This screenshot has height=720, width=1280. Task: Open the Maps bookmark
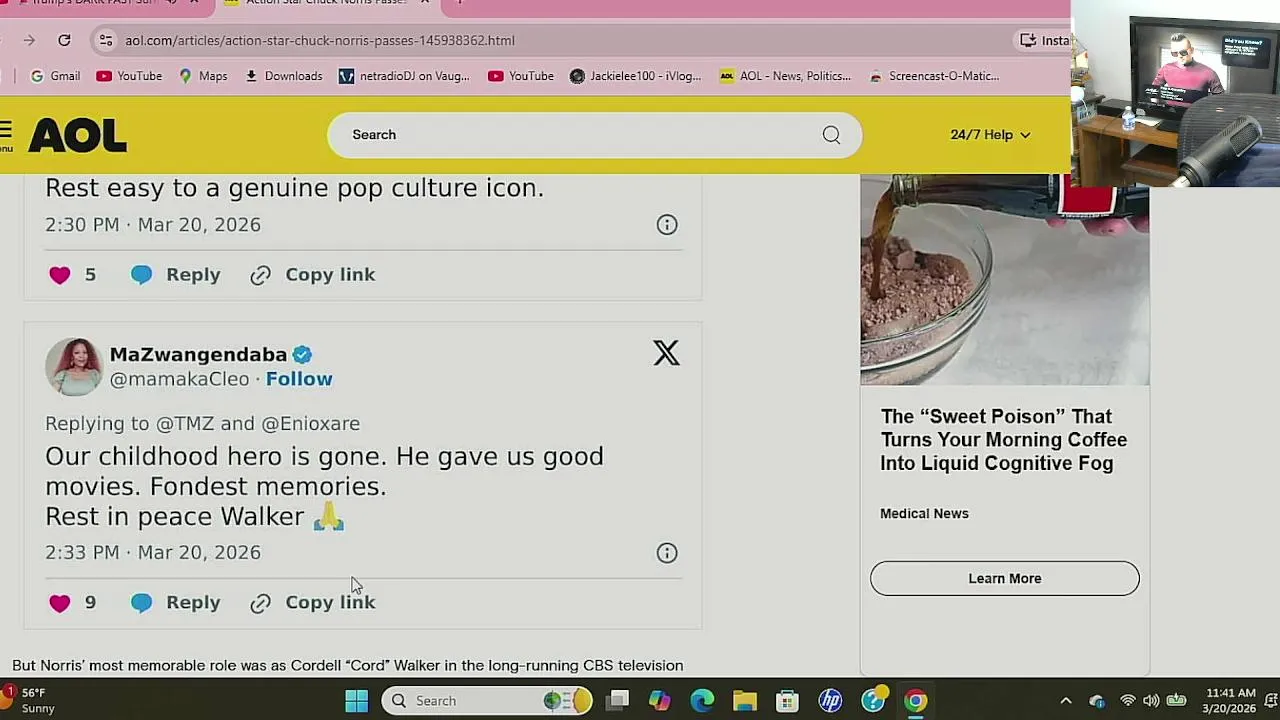203,76
